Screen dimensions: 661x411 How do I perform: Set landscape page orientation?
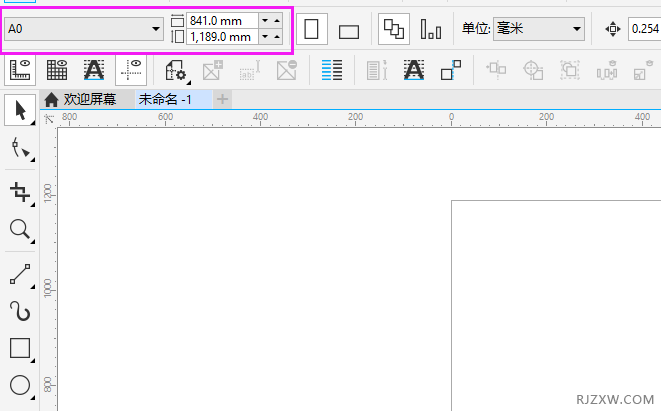[349, 31]
